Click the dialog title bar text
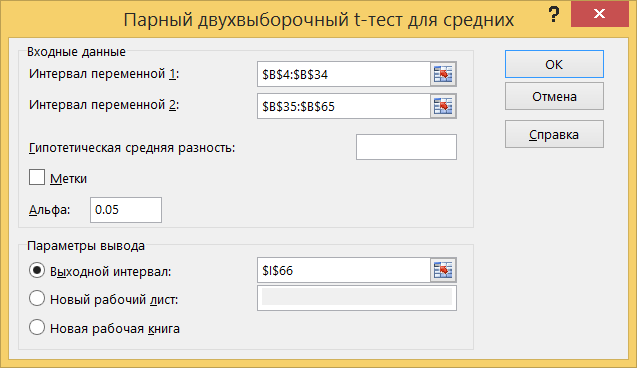The width and height of the screenshot is (637, 368). click(x=319, y=19)
